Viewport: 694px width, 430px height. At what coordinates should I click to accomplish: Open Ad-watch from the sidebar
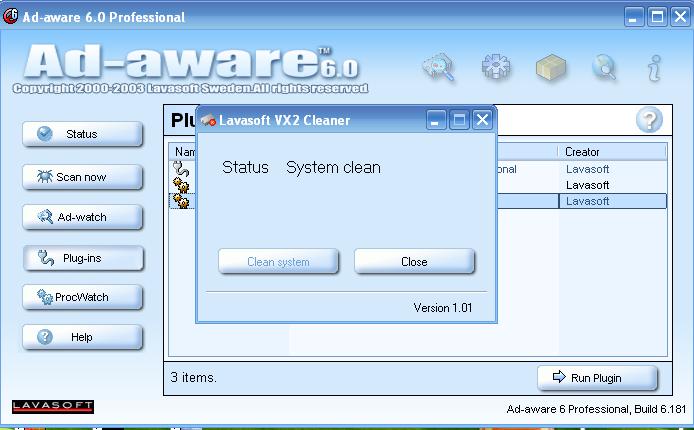(x=83, y=217)
